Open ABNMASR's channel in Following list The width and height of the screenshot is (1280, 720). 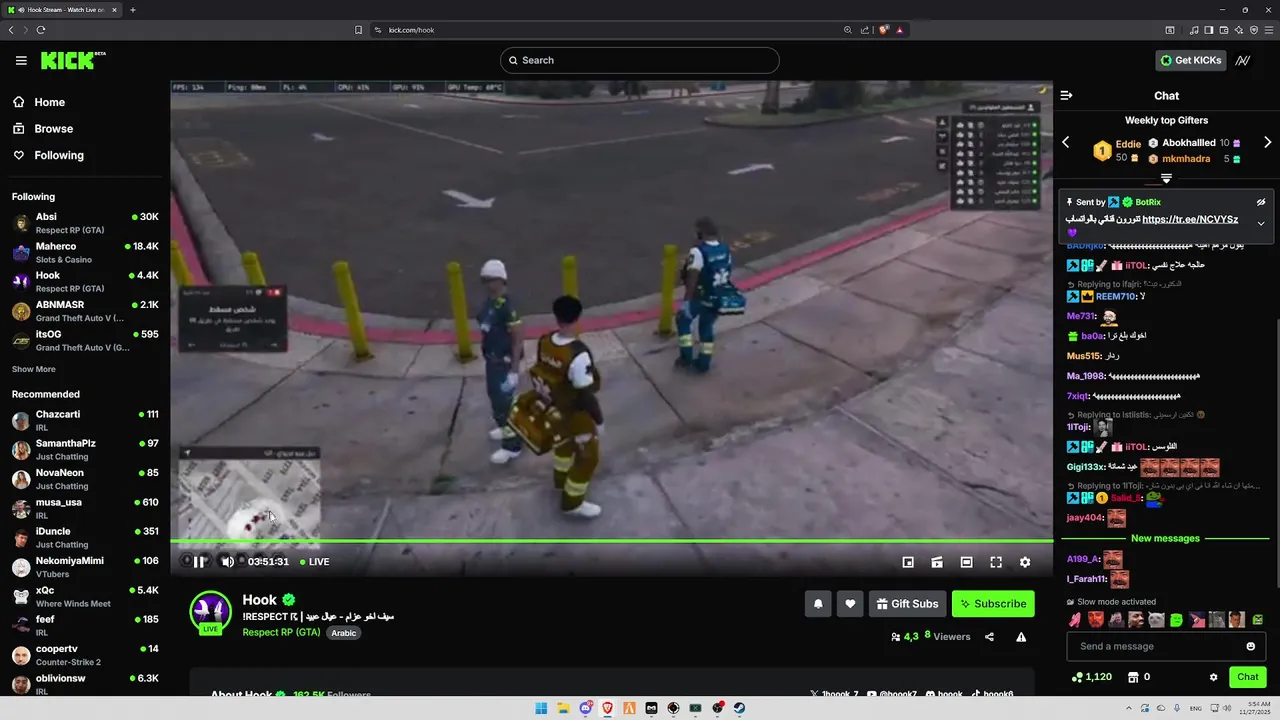[85, 310]
